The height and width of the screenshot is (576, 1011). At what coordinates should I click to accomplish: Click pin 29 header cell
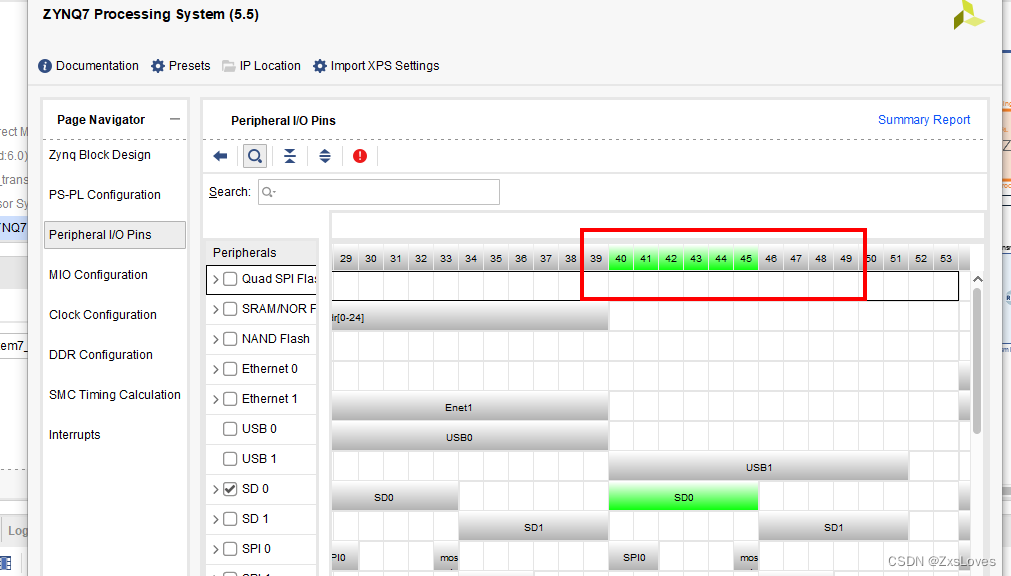(346, 259)
